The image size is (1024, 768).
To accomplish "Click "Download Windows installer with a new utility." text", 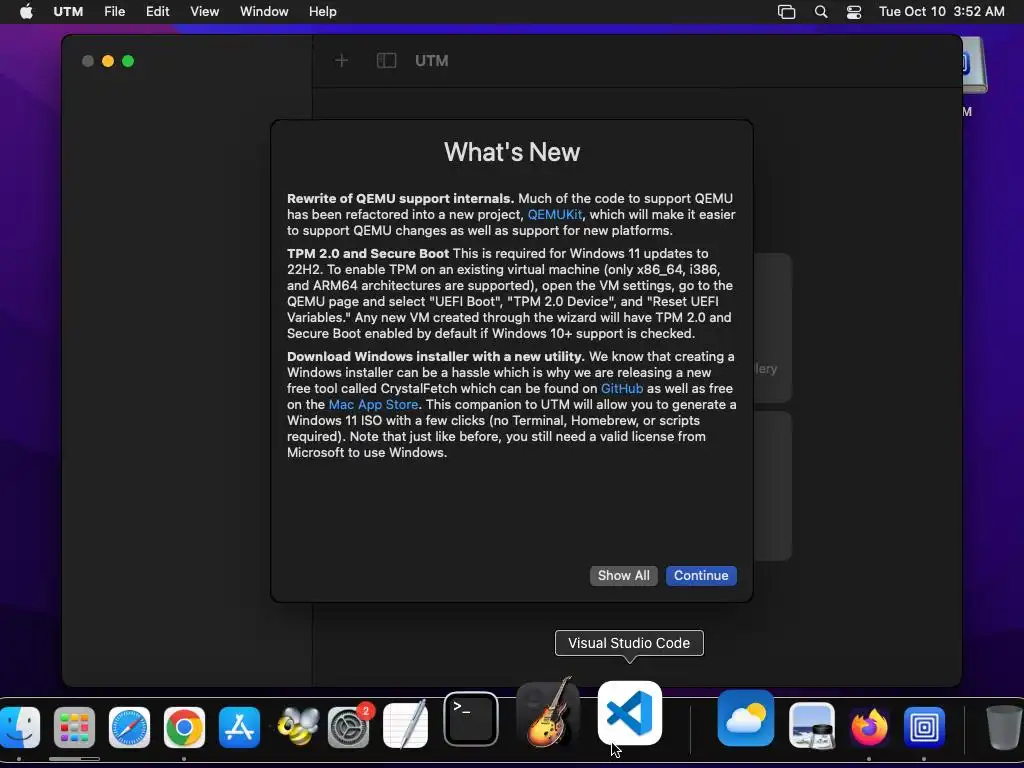I will pyautogui.click(x=436, y=357).
